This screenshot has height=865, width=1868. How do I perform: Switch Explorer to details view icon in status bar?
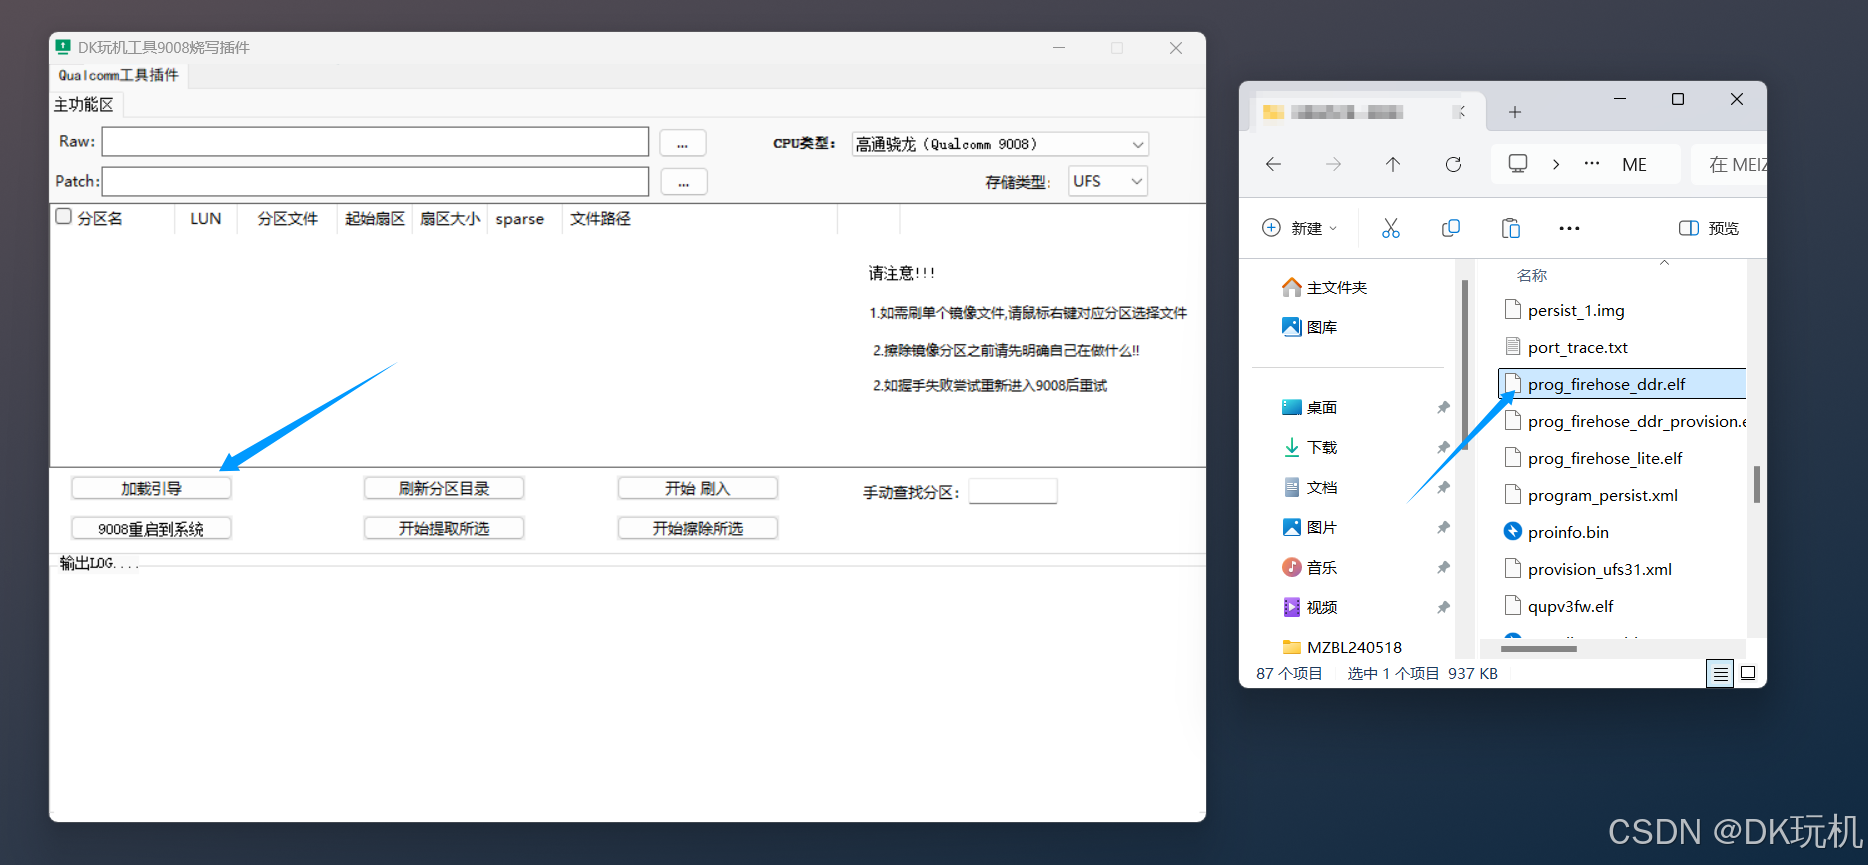point(1720,674)
